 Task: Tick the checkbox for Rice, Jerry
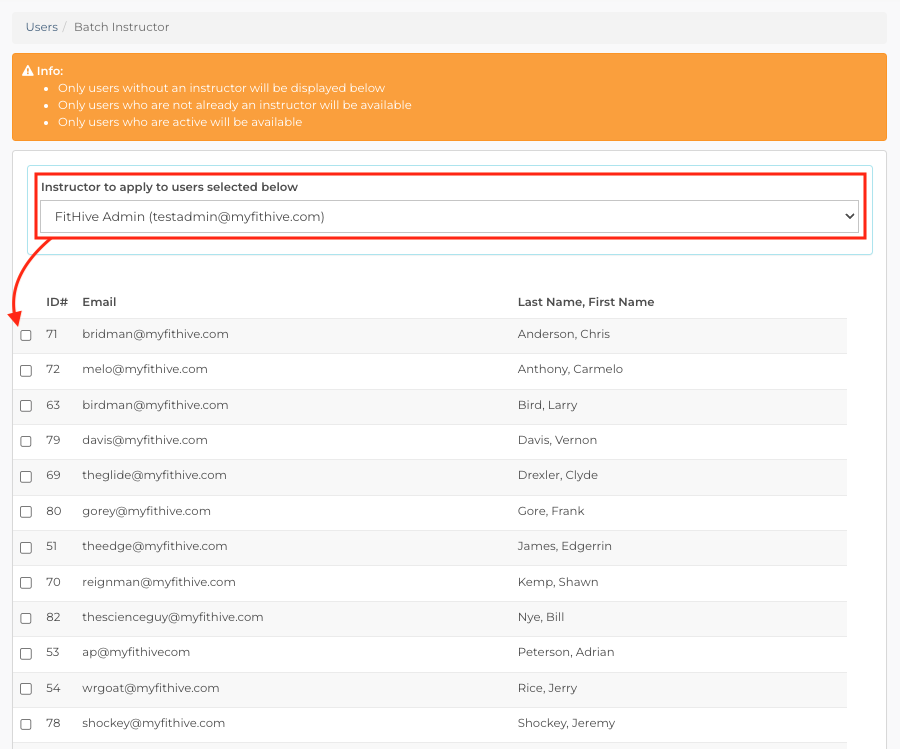26,689
